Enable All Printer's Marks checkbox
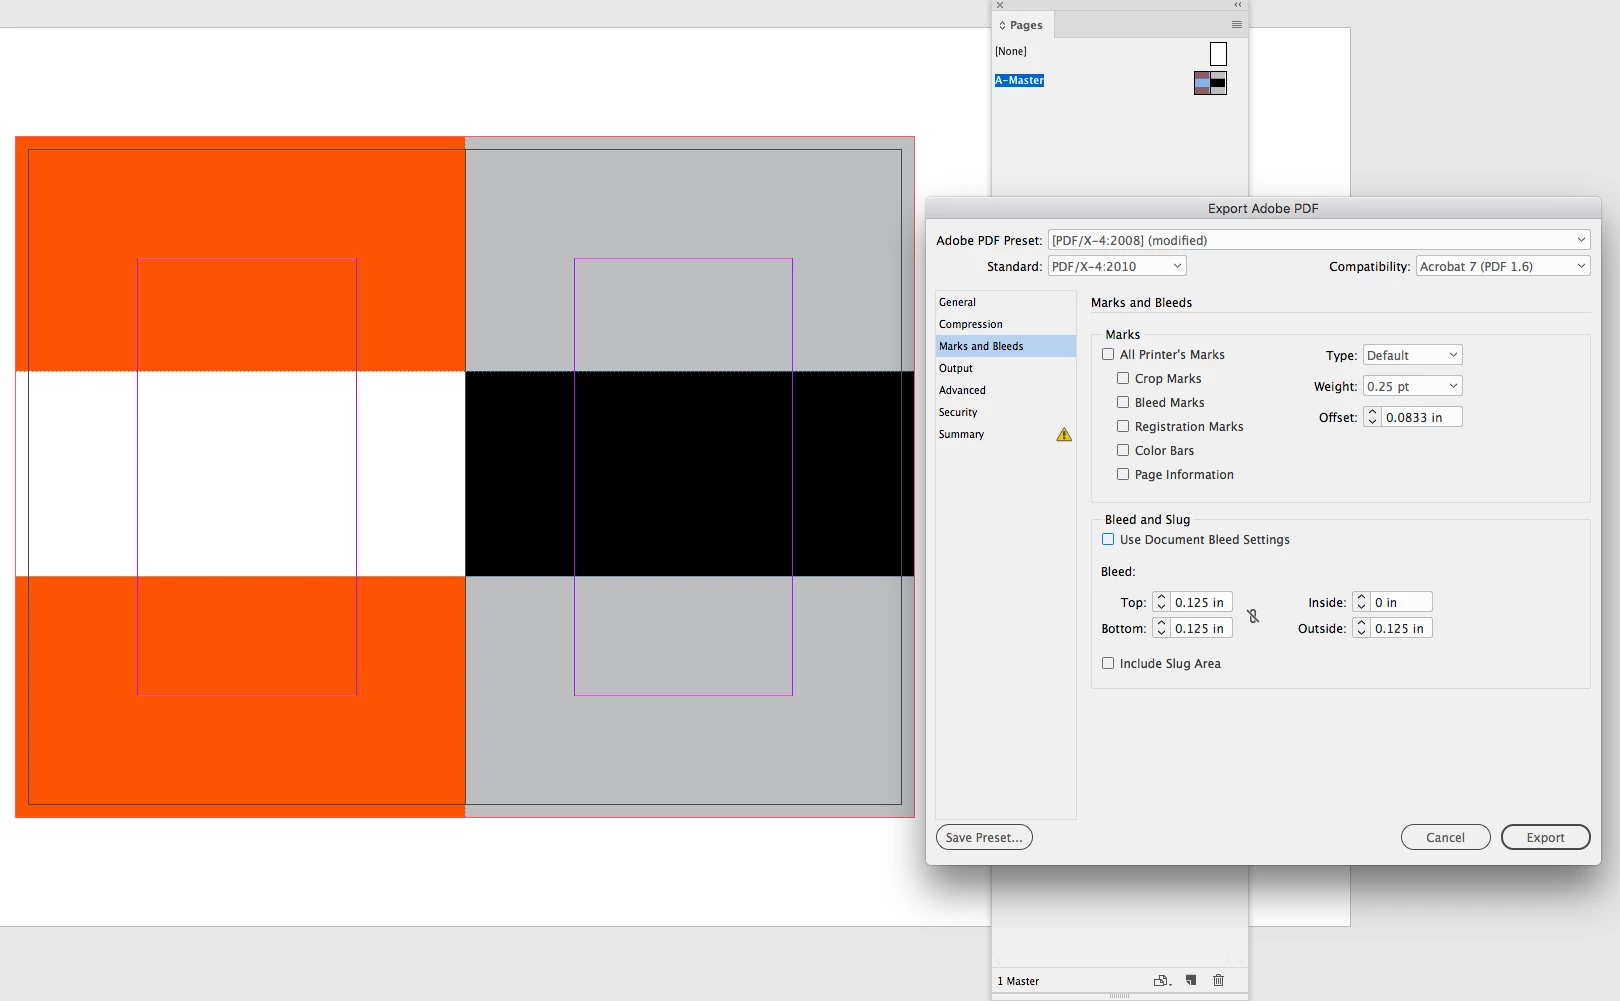This screenshot has width=1620, height=1001. 1108,354
